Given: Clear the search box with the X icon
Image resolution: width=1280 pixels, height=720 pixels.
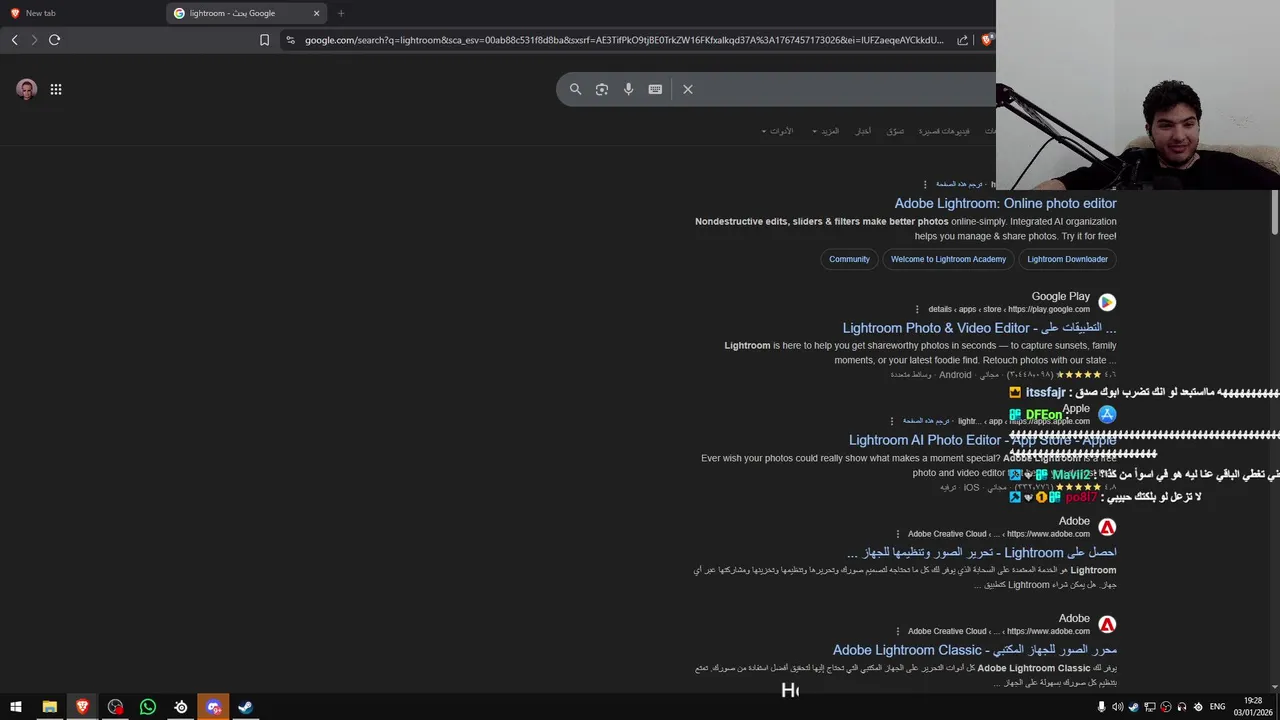Looking at the screenshot, I should [688, 89].
